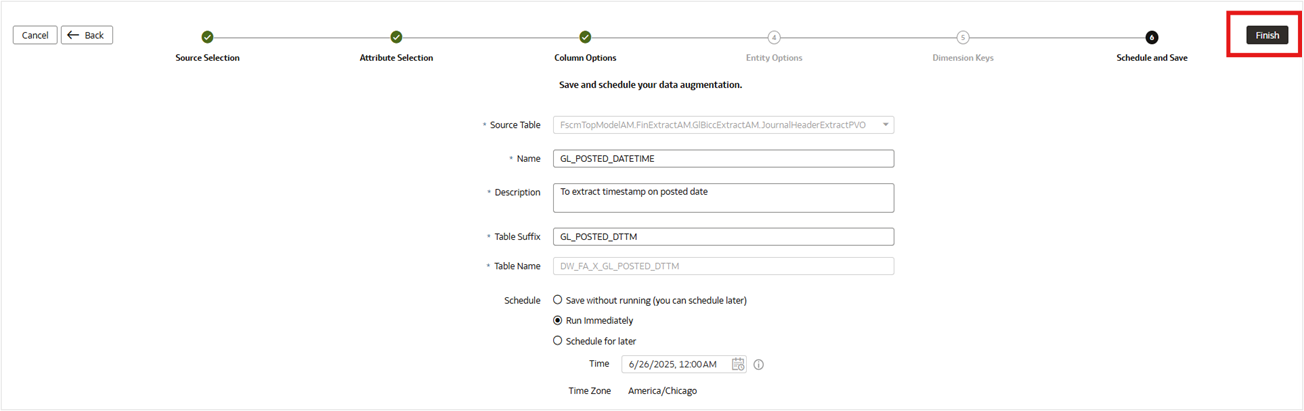Screen dimensions: 1304x411
Task: Click the Cancel button
Action: (x=35, y=35)
